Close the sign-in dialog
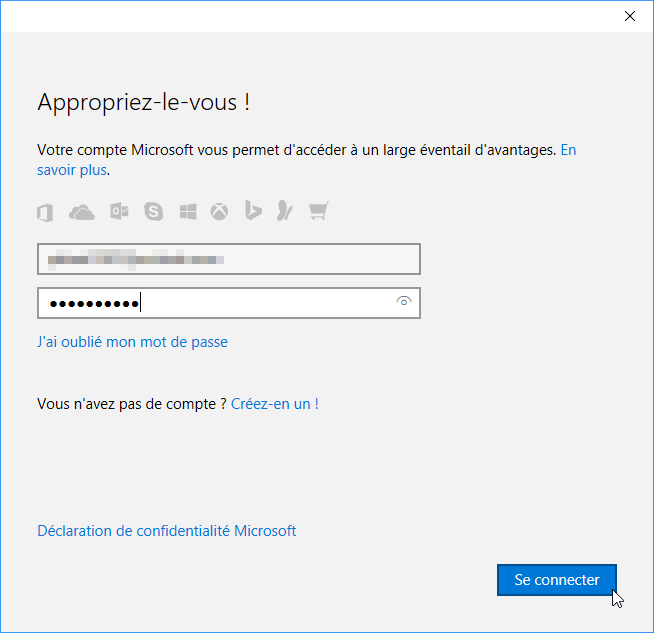Image resolution: width=654 pixels, height=633 pixels. 630,16
